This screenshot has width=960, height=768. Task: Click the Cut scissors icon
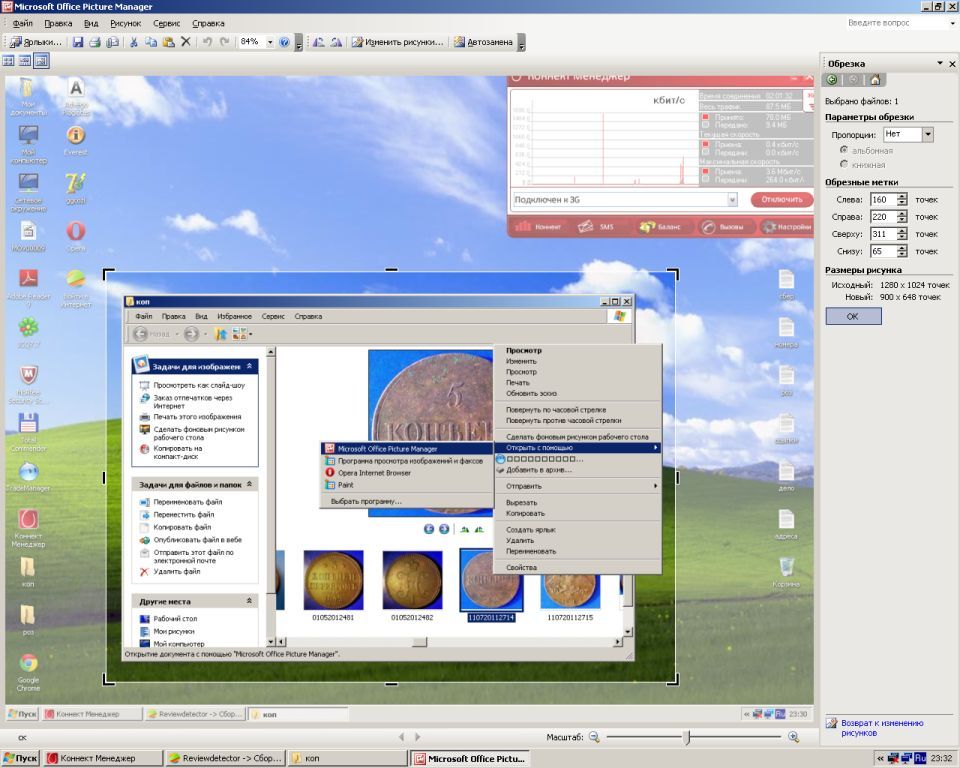(x=133, y=42)
